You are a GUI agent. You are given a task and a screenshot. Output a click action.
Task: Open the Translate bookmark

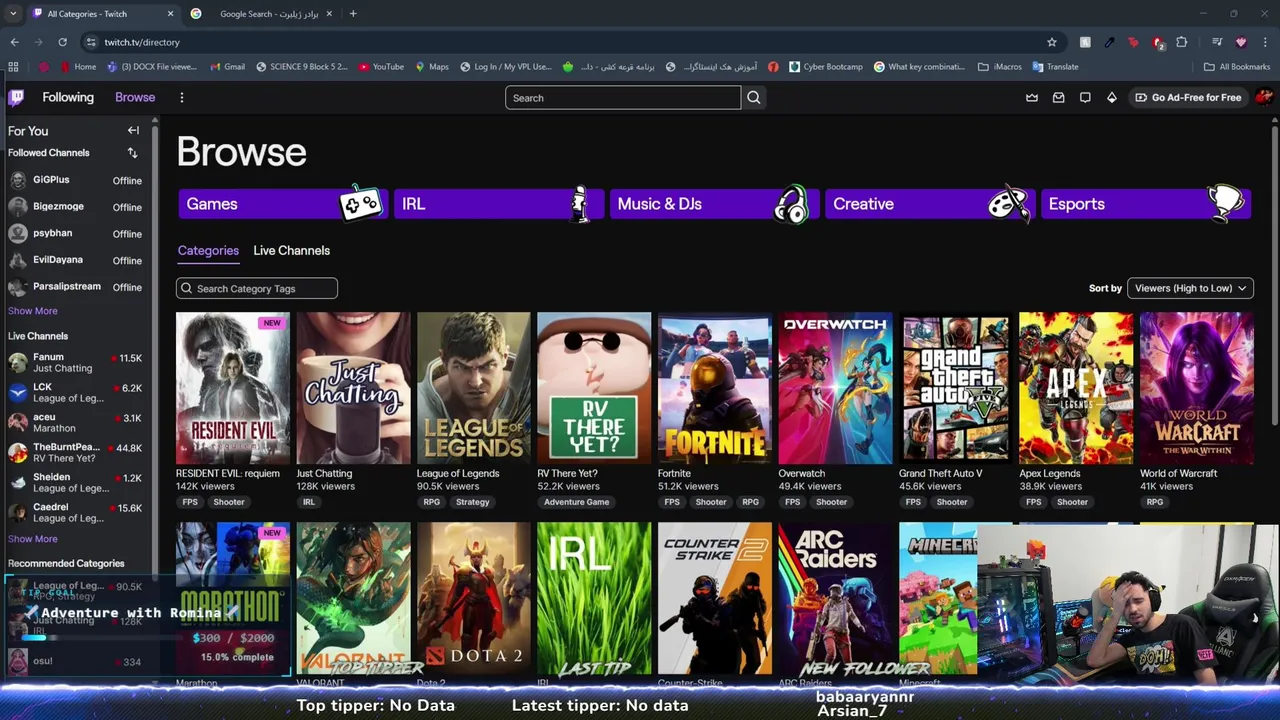pyautogui.click(x=1055, y=67)
